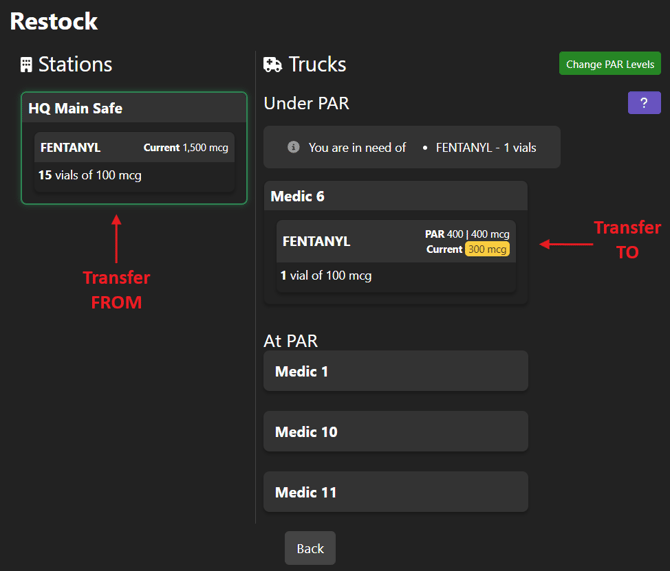The height and width of the screenshot is (571, 670).
Task: Click the info icon in the need notice
Action: tap(293, 147)
